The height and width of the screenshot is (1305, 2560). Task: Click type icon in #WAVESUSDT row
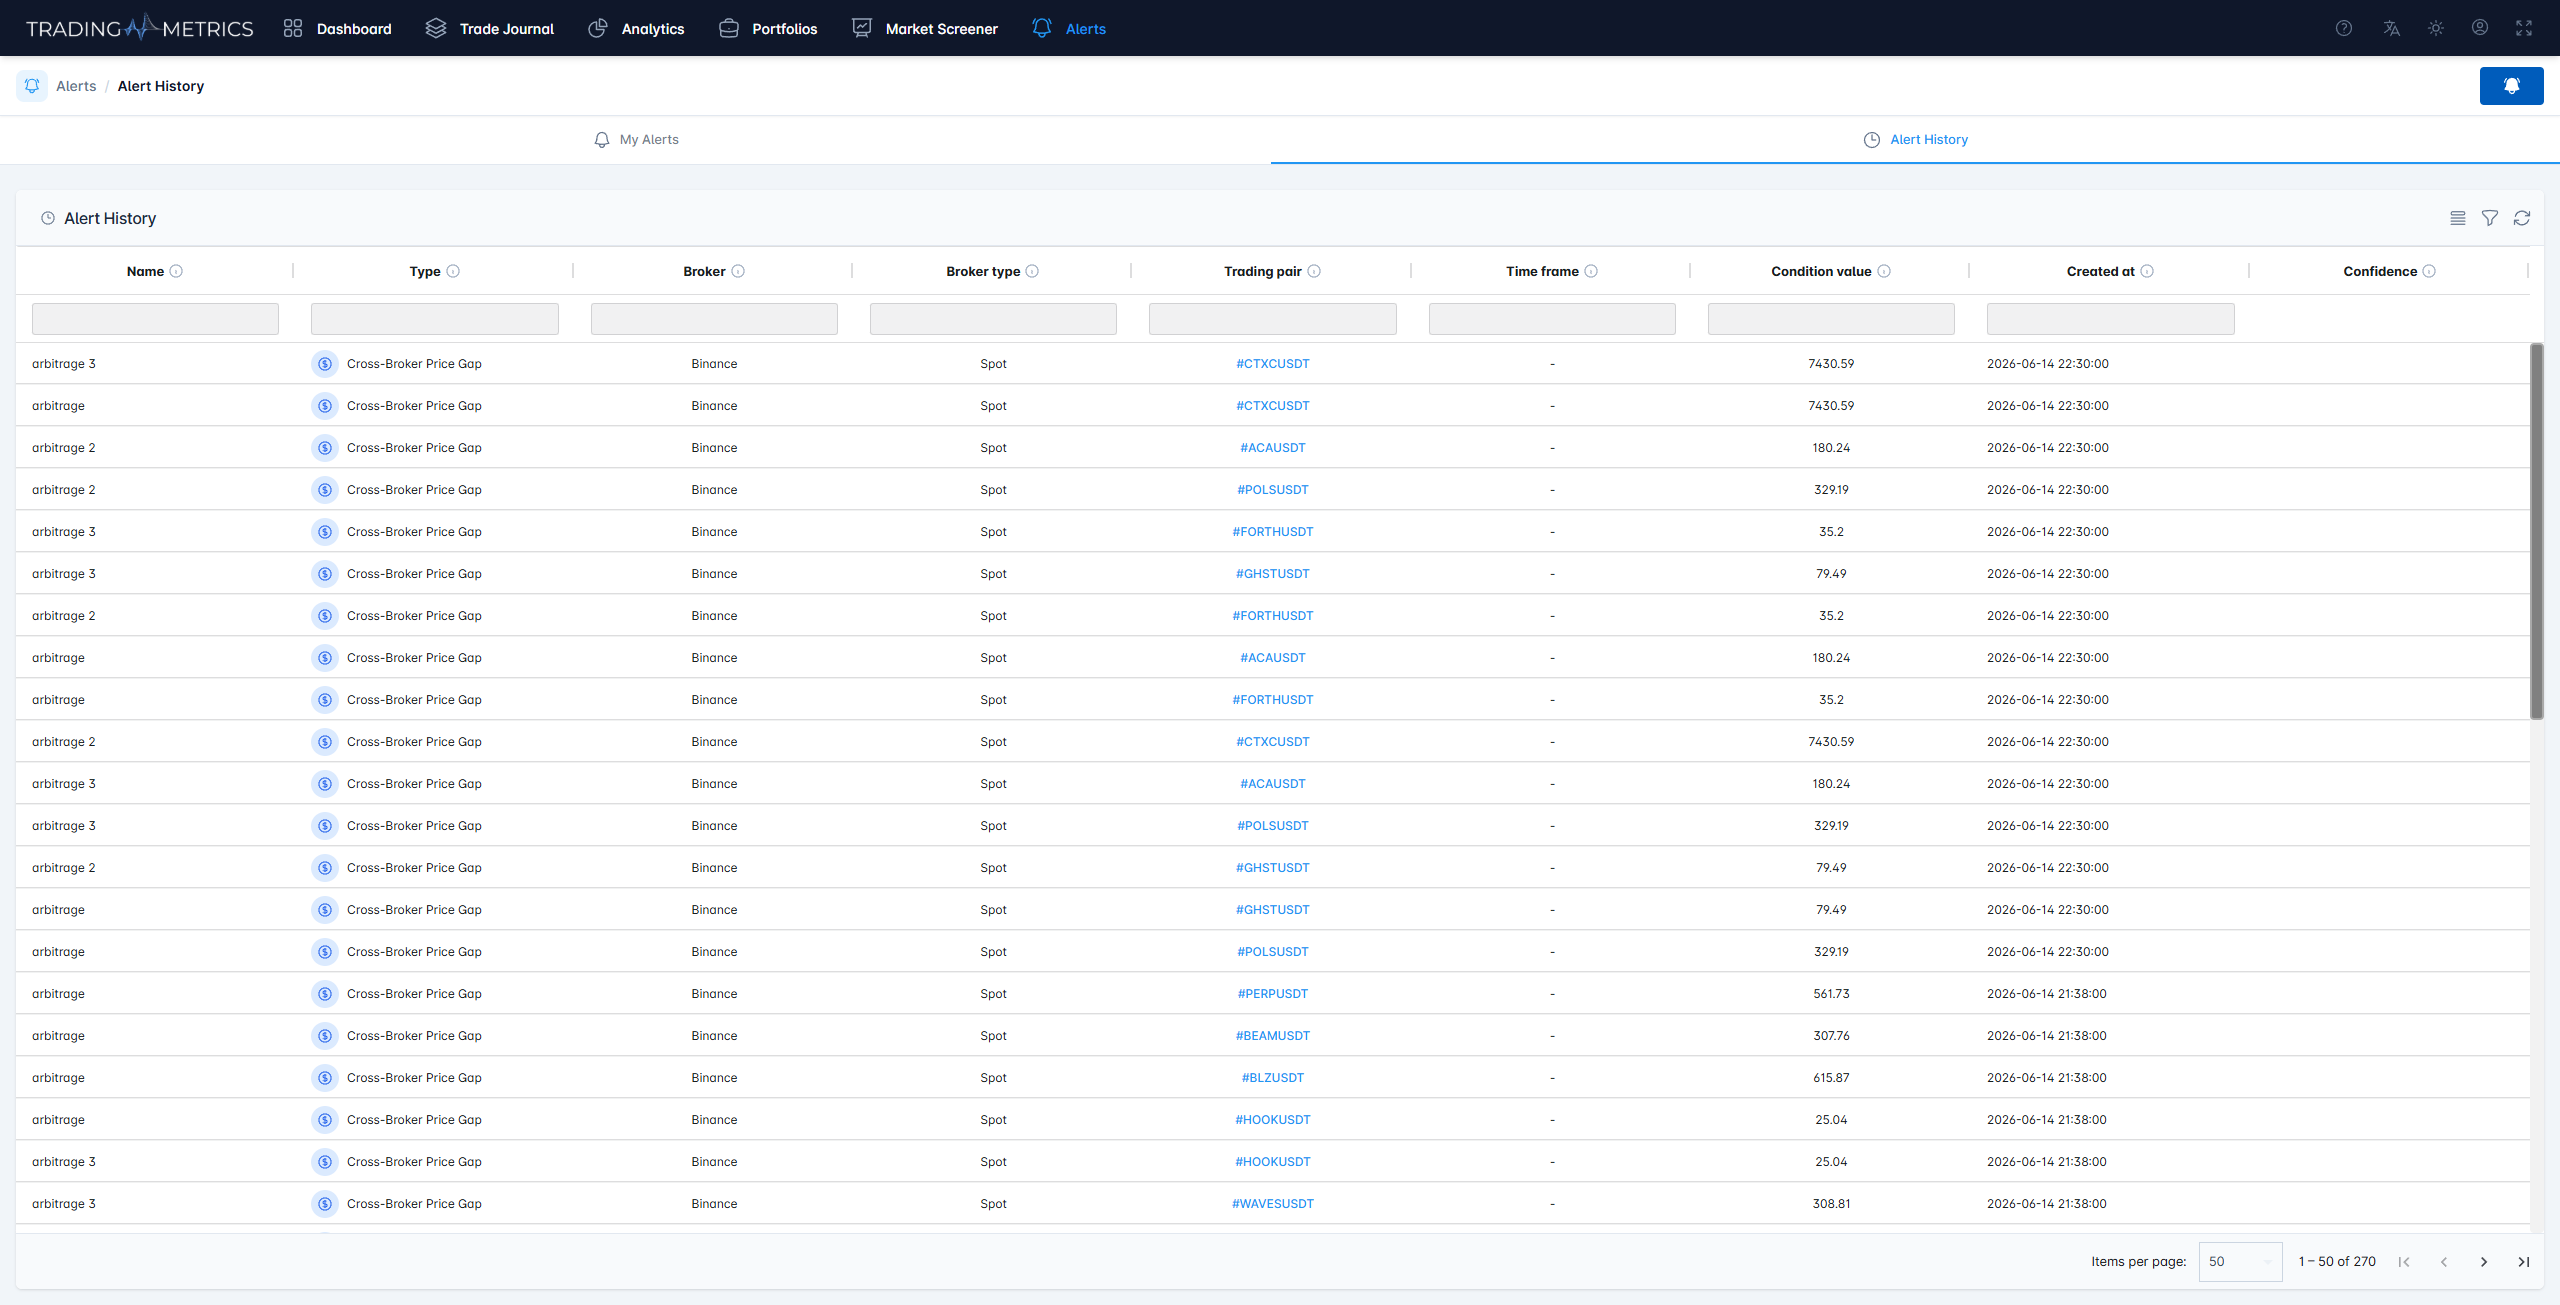click(324, 1204)
